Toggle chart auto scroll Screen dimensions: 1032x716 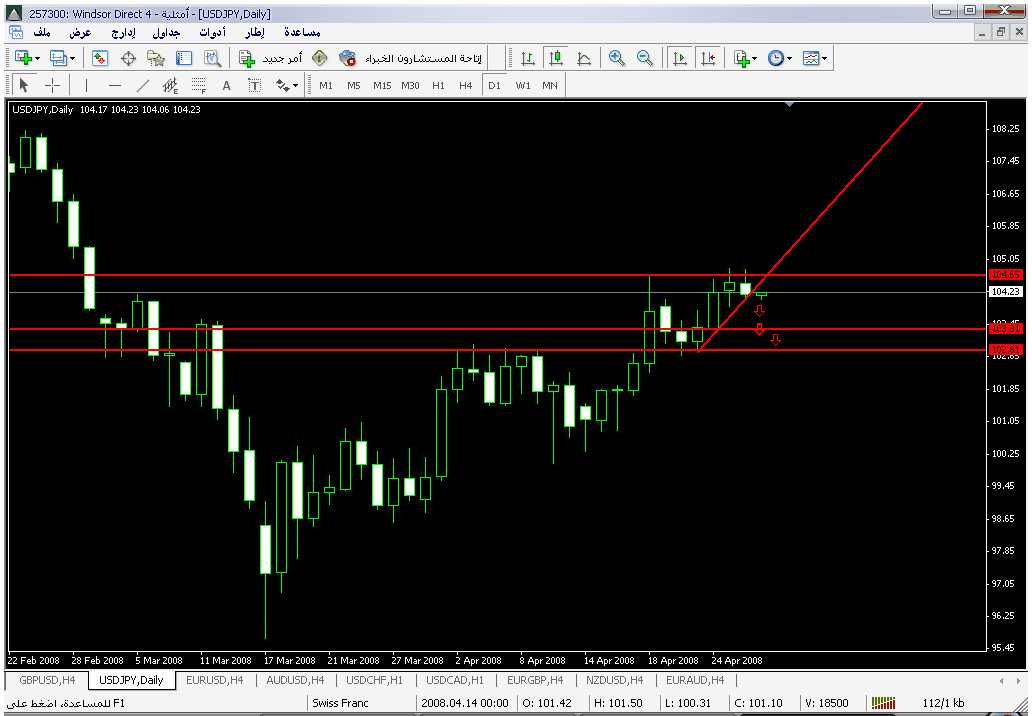[680, 59]
